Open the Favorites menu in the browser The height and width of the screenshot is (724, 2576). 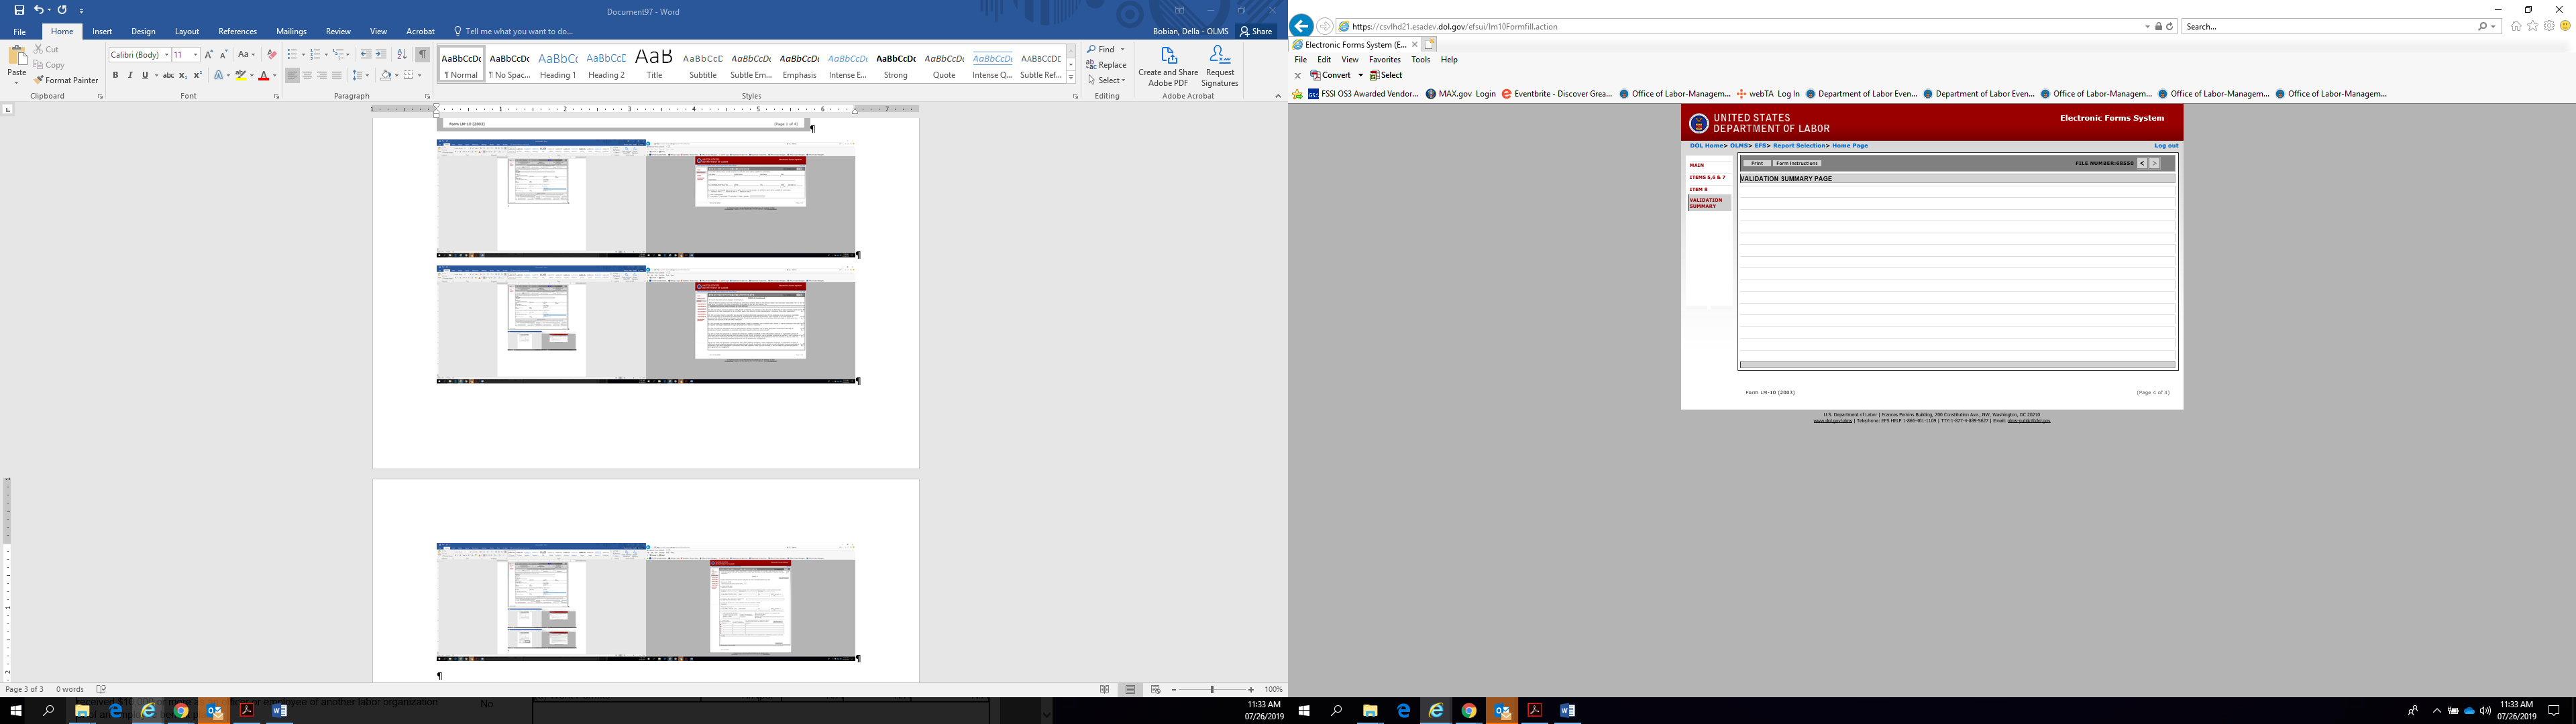(x=1384, y=60)
